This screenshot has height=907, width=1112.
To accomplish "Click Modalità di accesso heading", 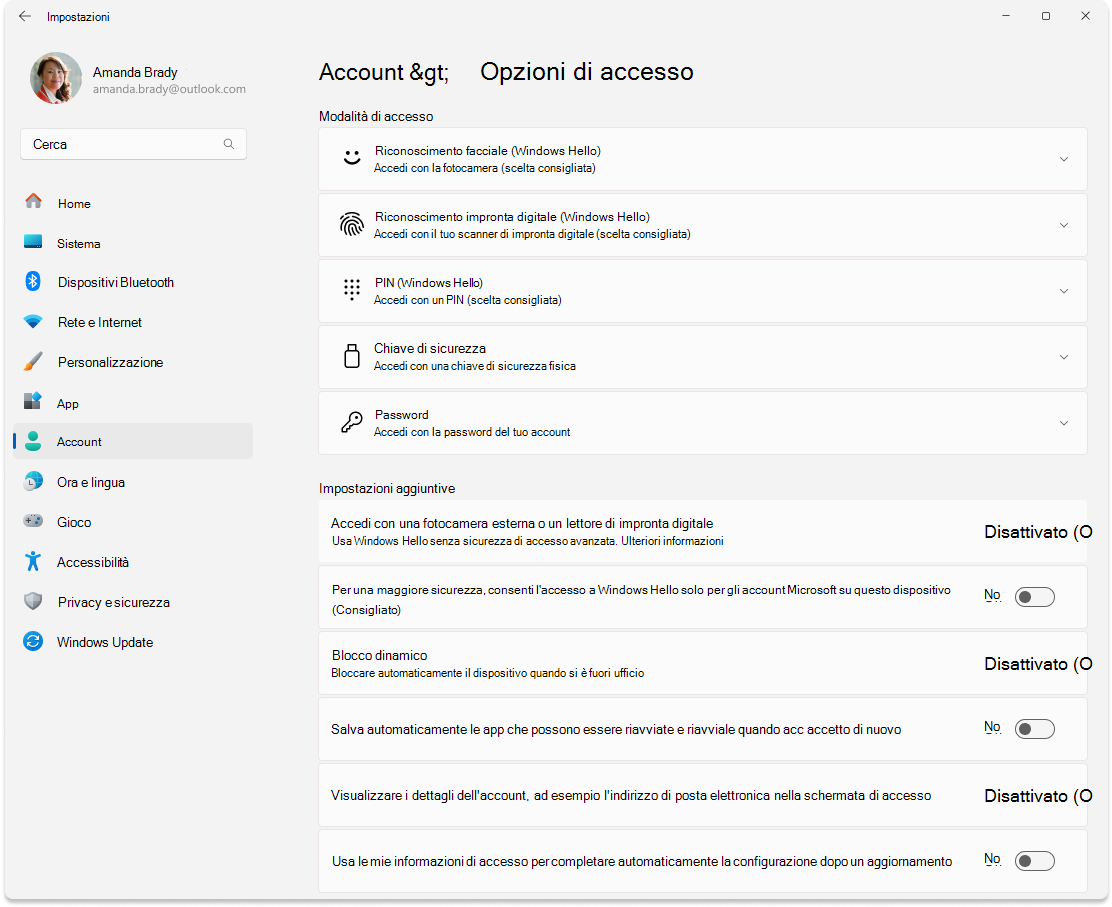I will click(376, 116).
